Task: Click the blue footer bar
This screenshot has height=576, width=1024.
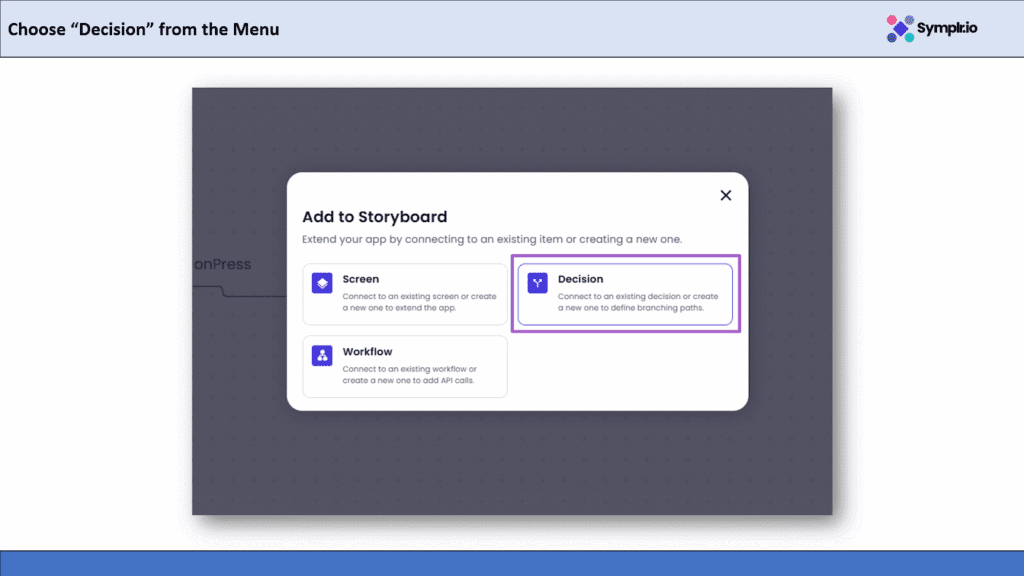Action: (x=512, y=563)
